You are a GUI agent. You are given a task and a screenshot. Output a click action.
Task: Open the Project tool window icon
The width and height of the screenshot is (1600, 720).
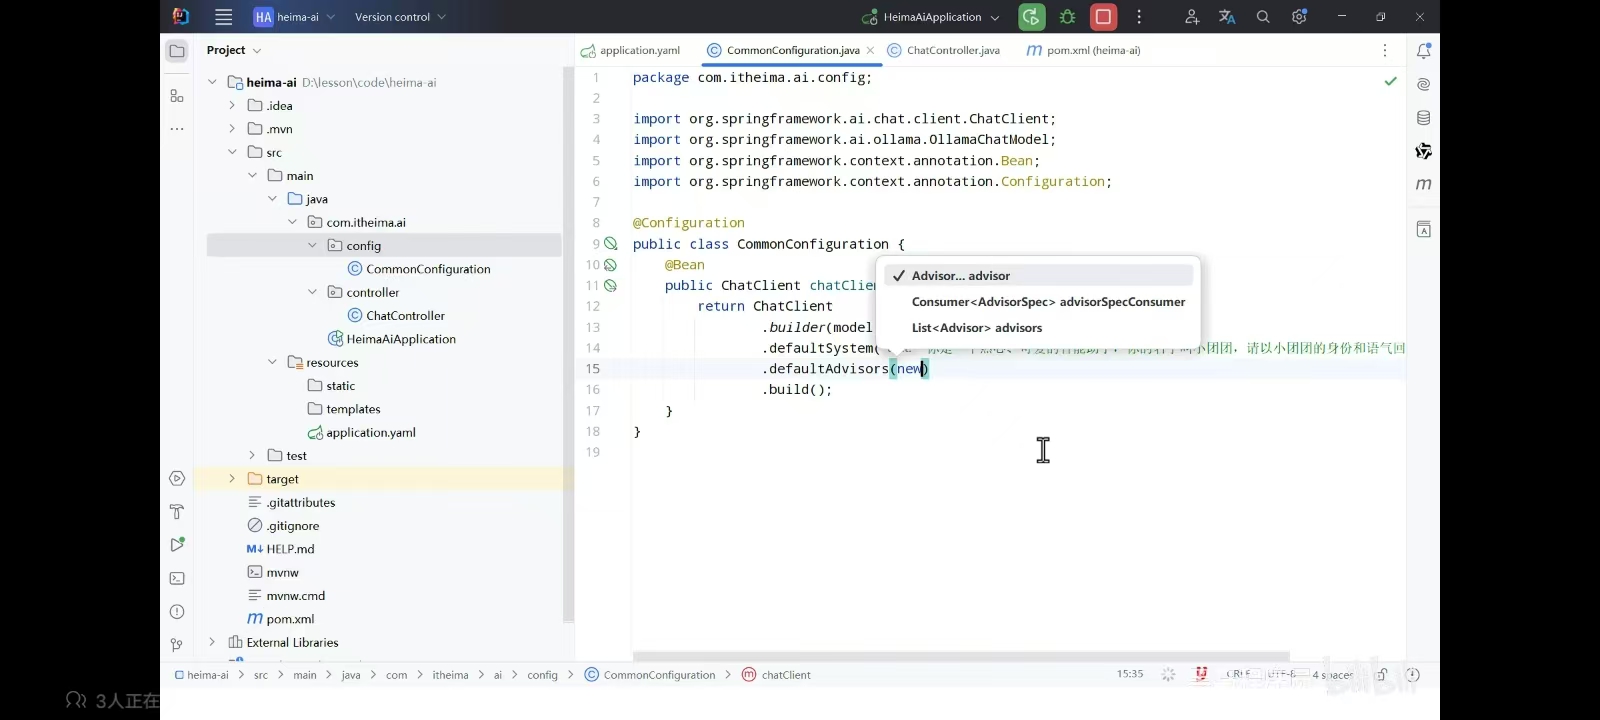click(x=177, y=51)
